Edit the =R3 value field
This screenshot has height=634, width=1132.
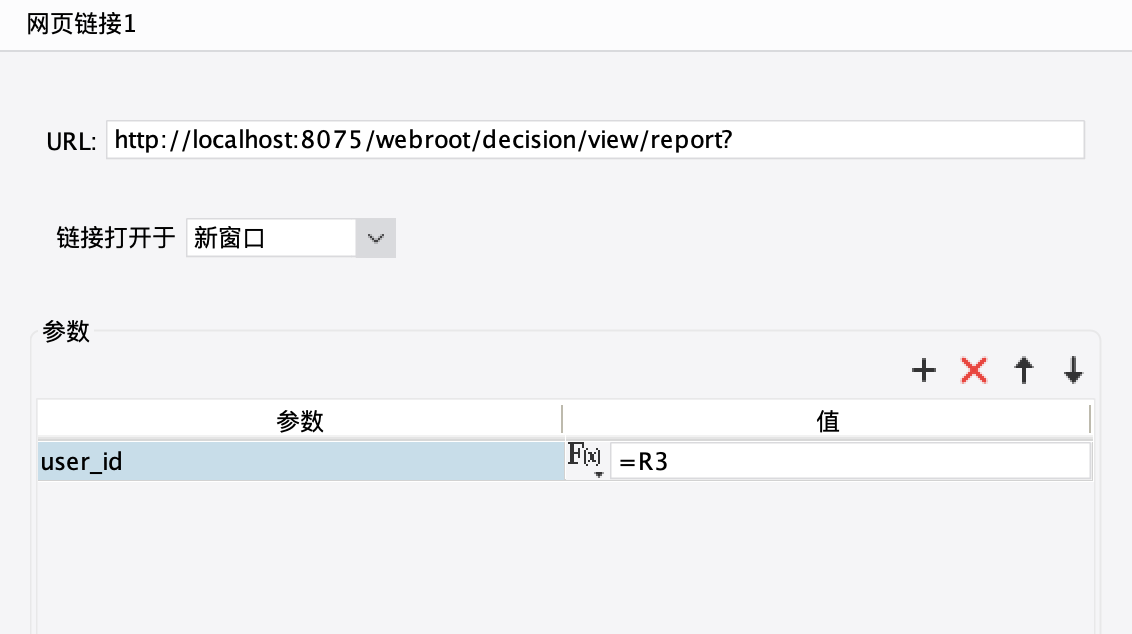click(850, 461)
